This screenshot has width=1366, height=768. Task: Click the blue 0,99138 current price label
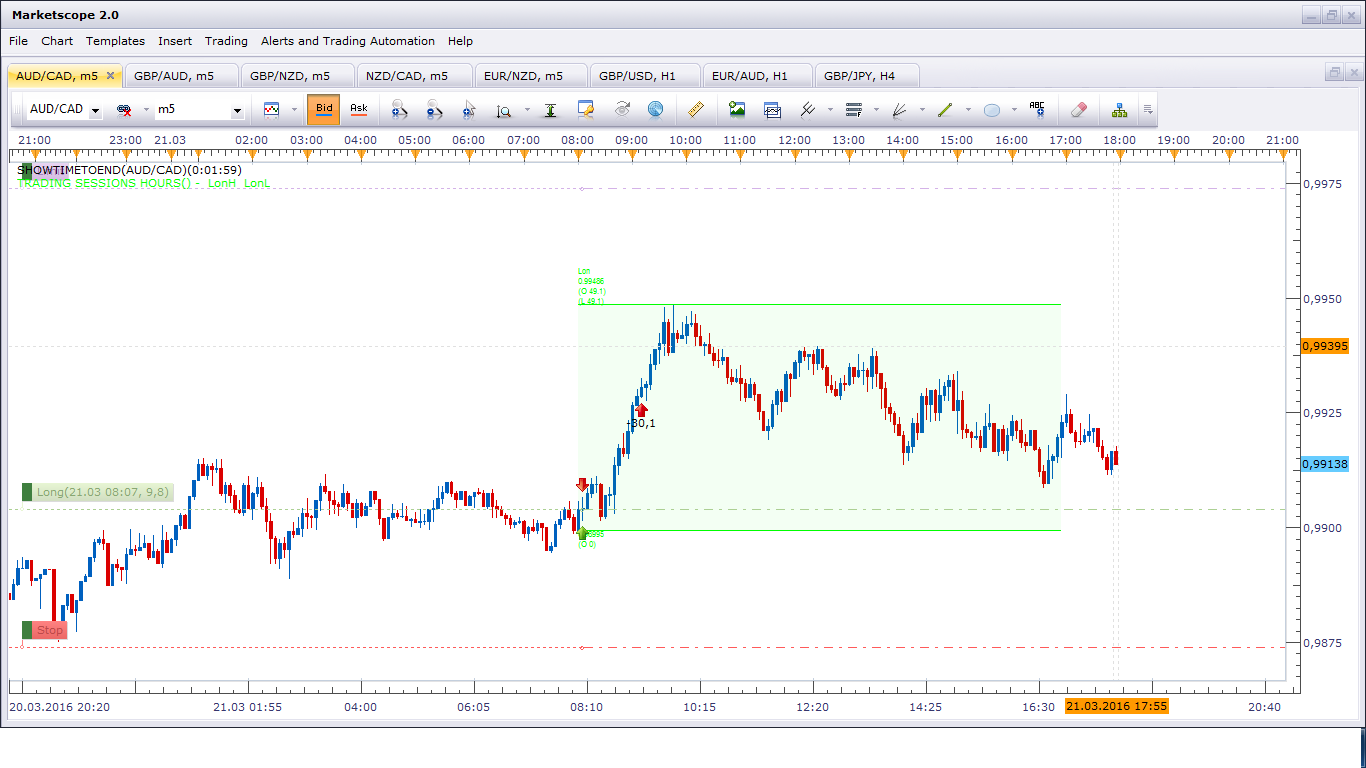coord(1326,464)
